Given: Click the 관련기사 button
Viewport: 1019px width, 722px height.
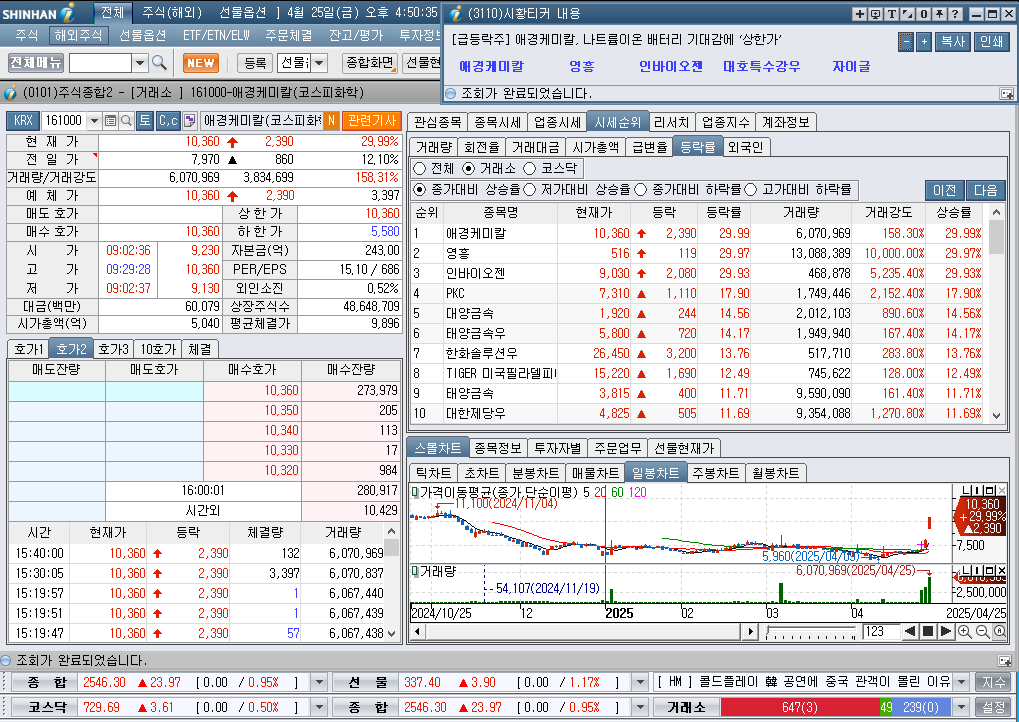Looking at the screenshot, I should point(372,121).
